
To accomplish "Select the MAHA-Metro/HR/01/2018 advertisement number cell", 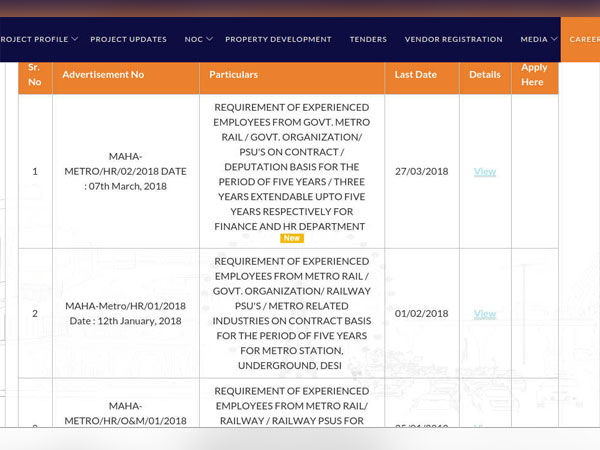I will click(126, 313).
